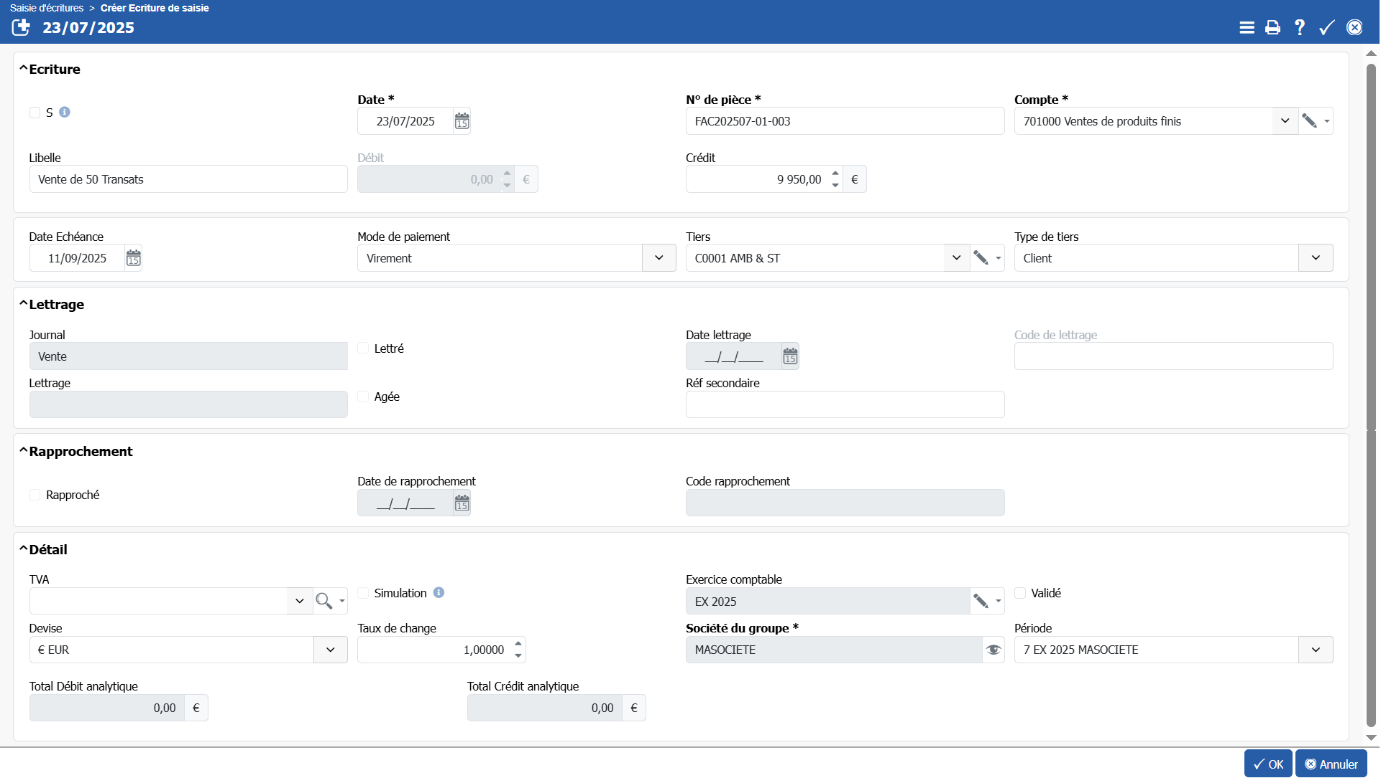Click the Annuler button
Viewport: 1386px width, 783px height.
click(1330, 764)
